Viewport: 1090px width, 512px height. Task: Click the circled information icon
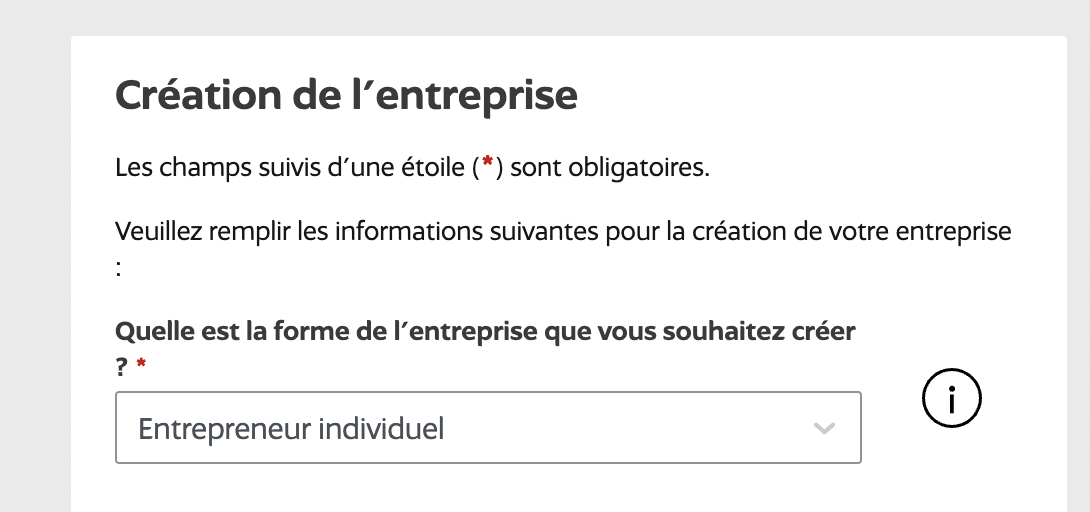(951, 400)
